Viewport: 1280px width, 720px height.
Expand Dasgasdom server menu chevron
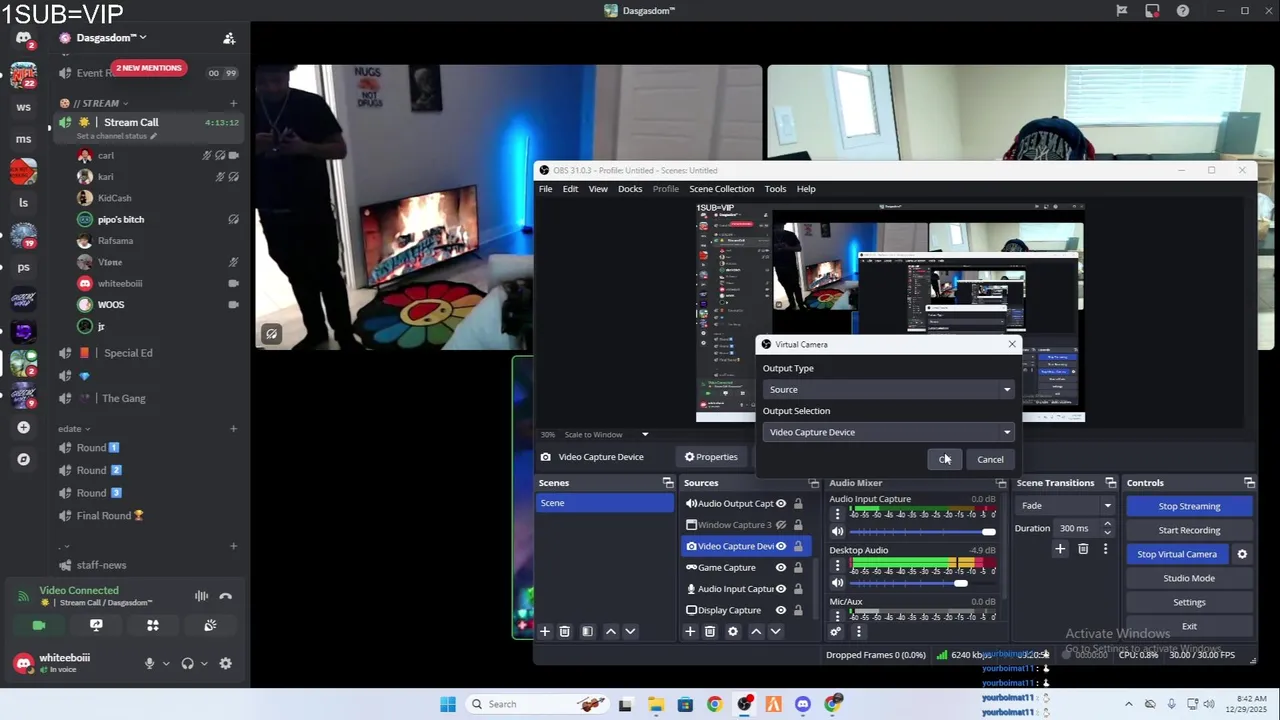[143, 38]
